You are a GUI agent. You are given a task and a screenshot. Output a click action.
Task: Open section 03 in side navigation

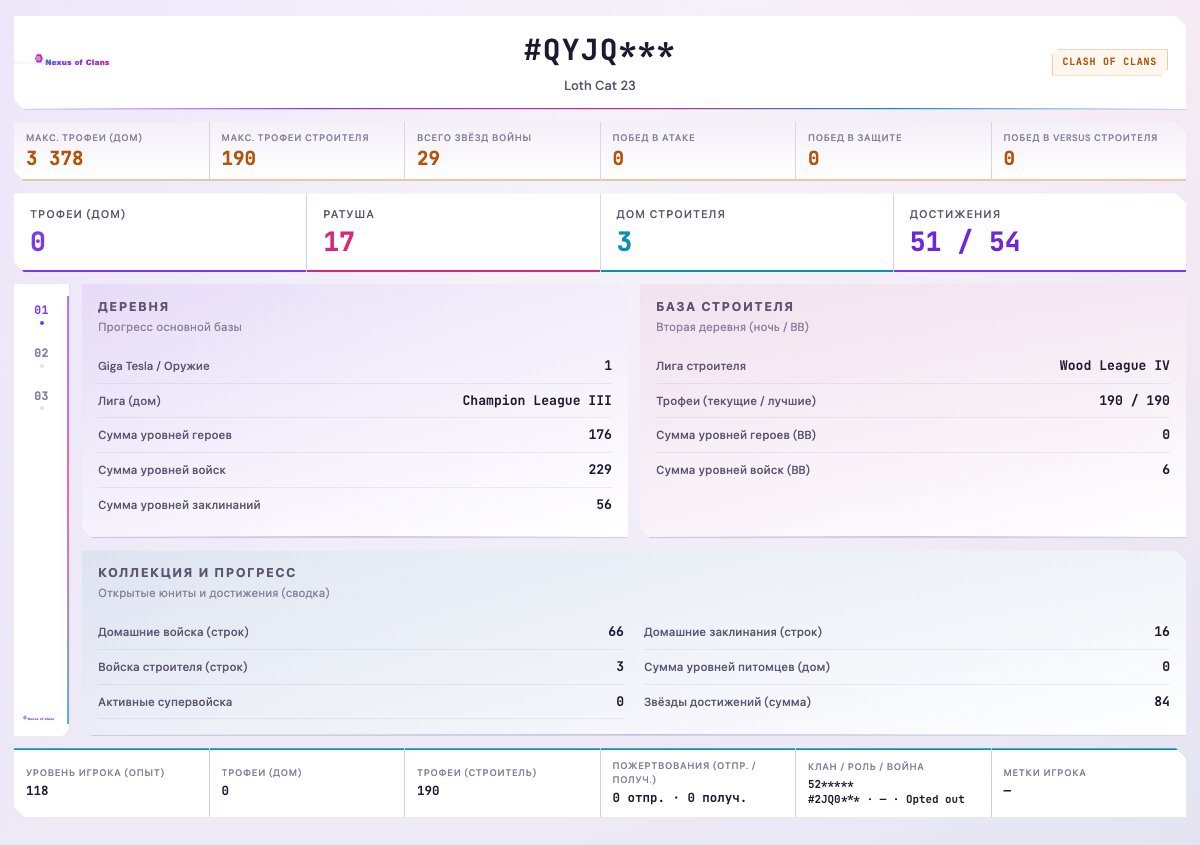pos(41,400)
